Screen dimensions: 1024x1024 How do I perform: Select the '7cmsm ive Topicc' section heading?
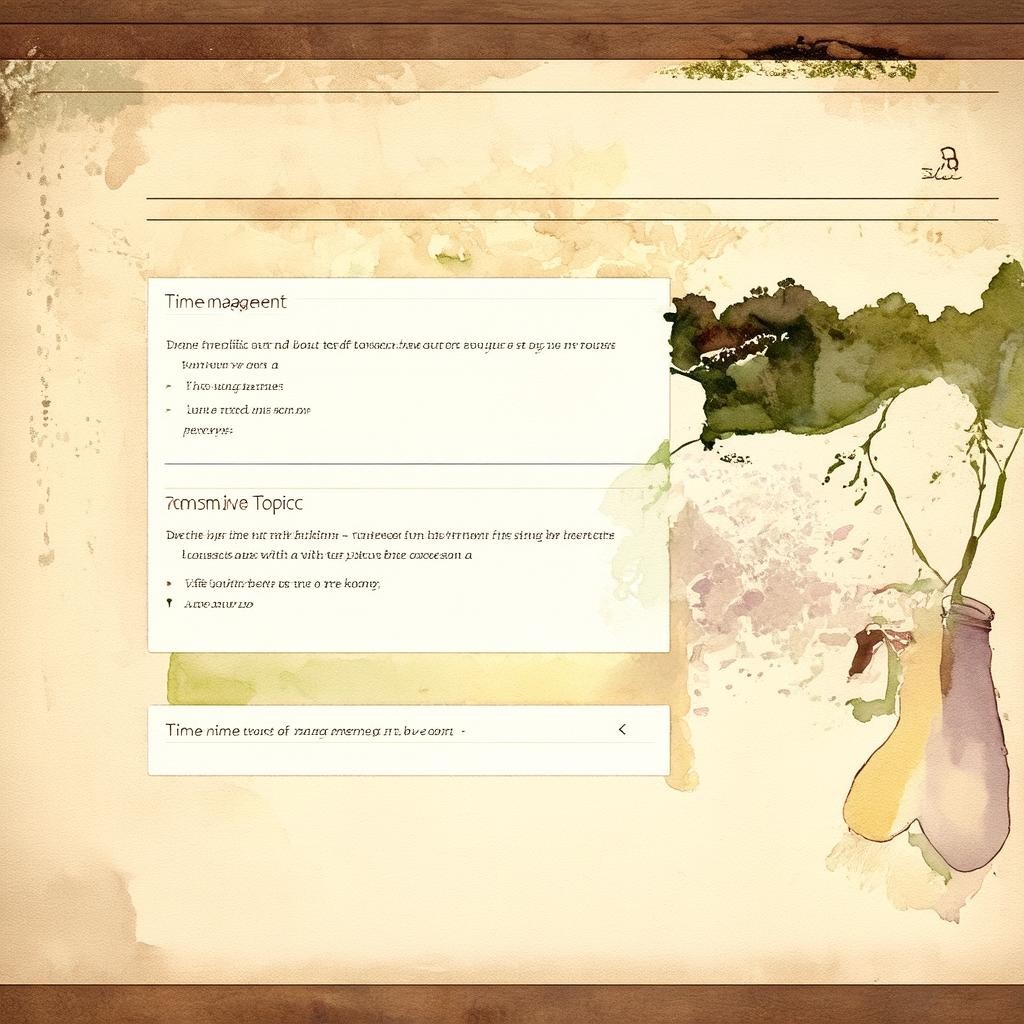click(x=233, y=503)
